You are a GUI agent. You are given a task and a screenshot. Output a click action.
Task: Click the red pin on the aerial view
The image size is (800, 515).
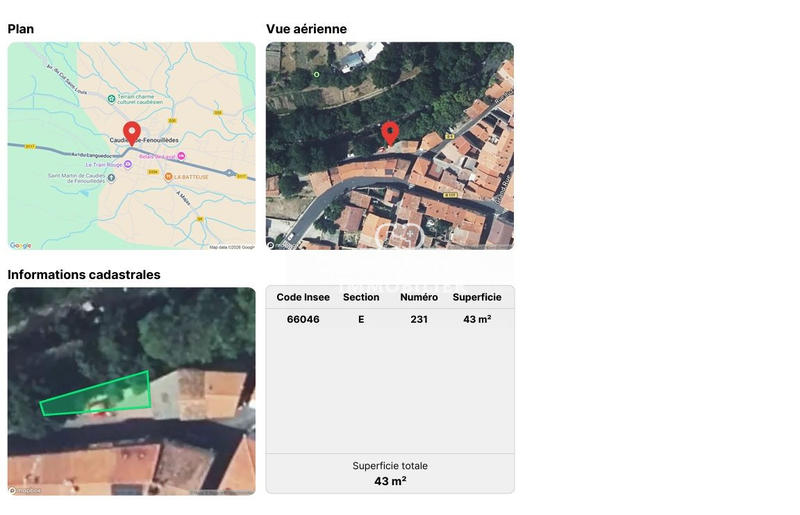390,132
